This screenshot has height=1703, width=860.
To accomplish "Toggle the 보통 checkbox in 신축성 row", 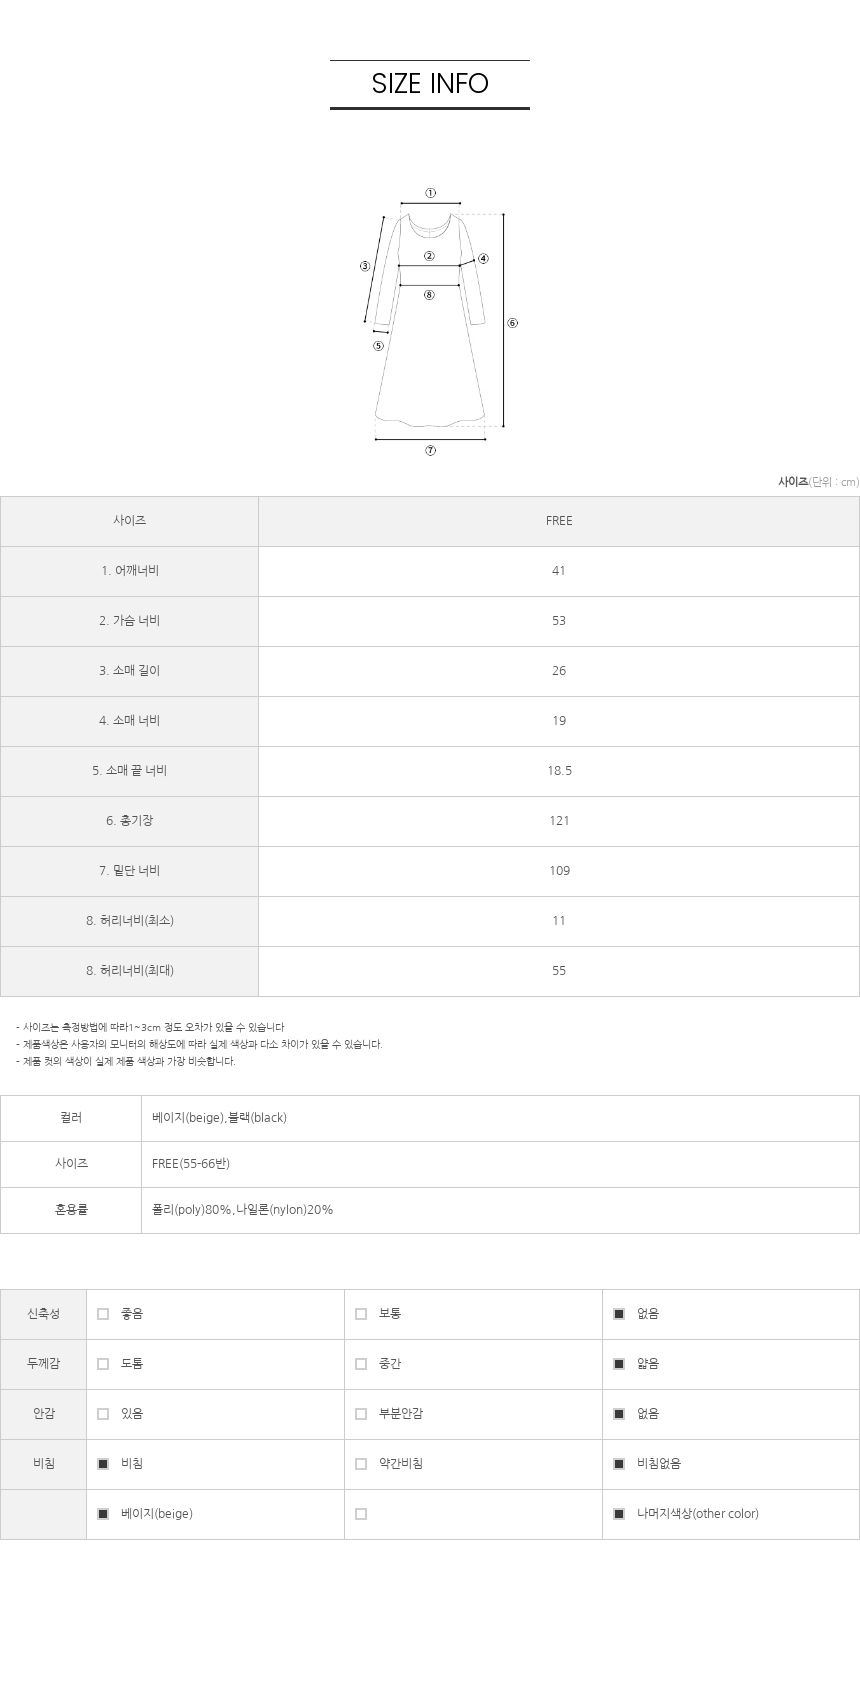I will [x=361, y=1314].
